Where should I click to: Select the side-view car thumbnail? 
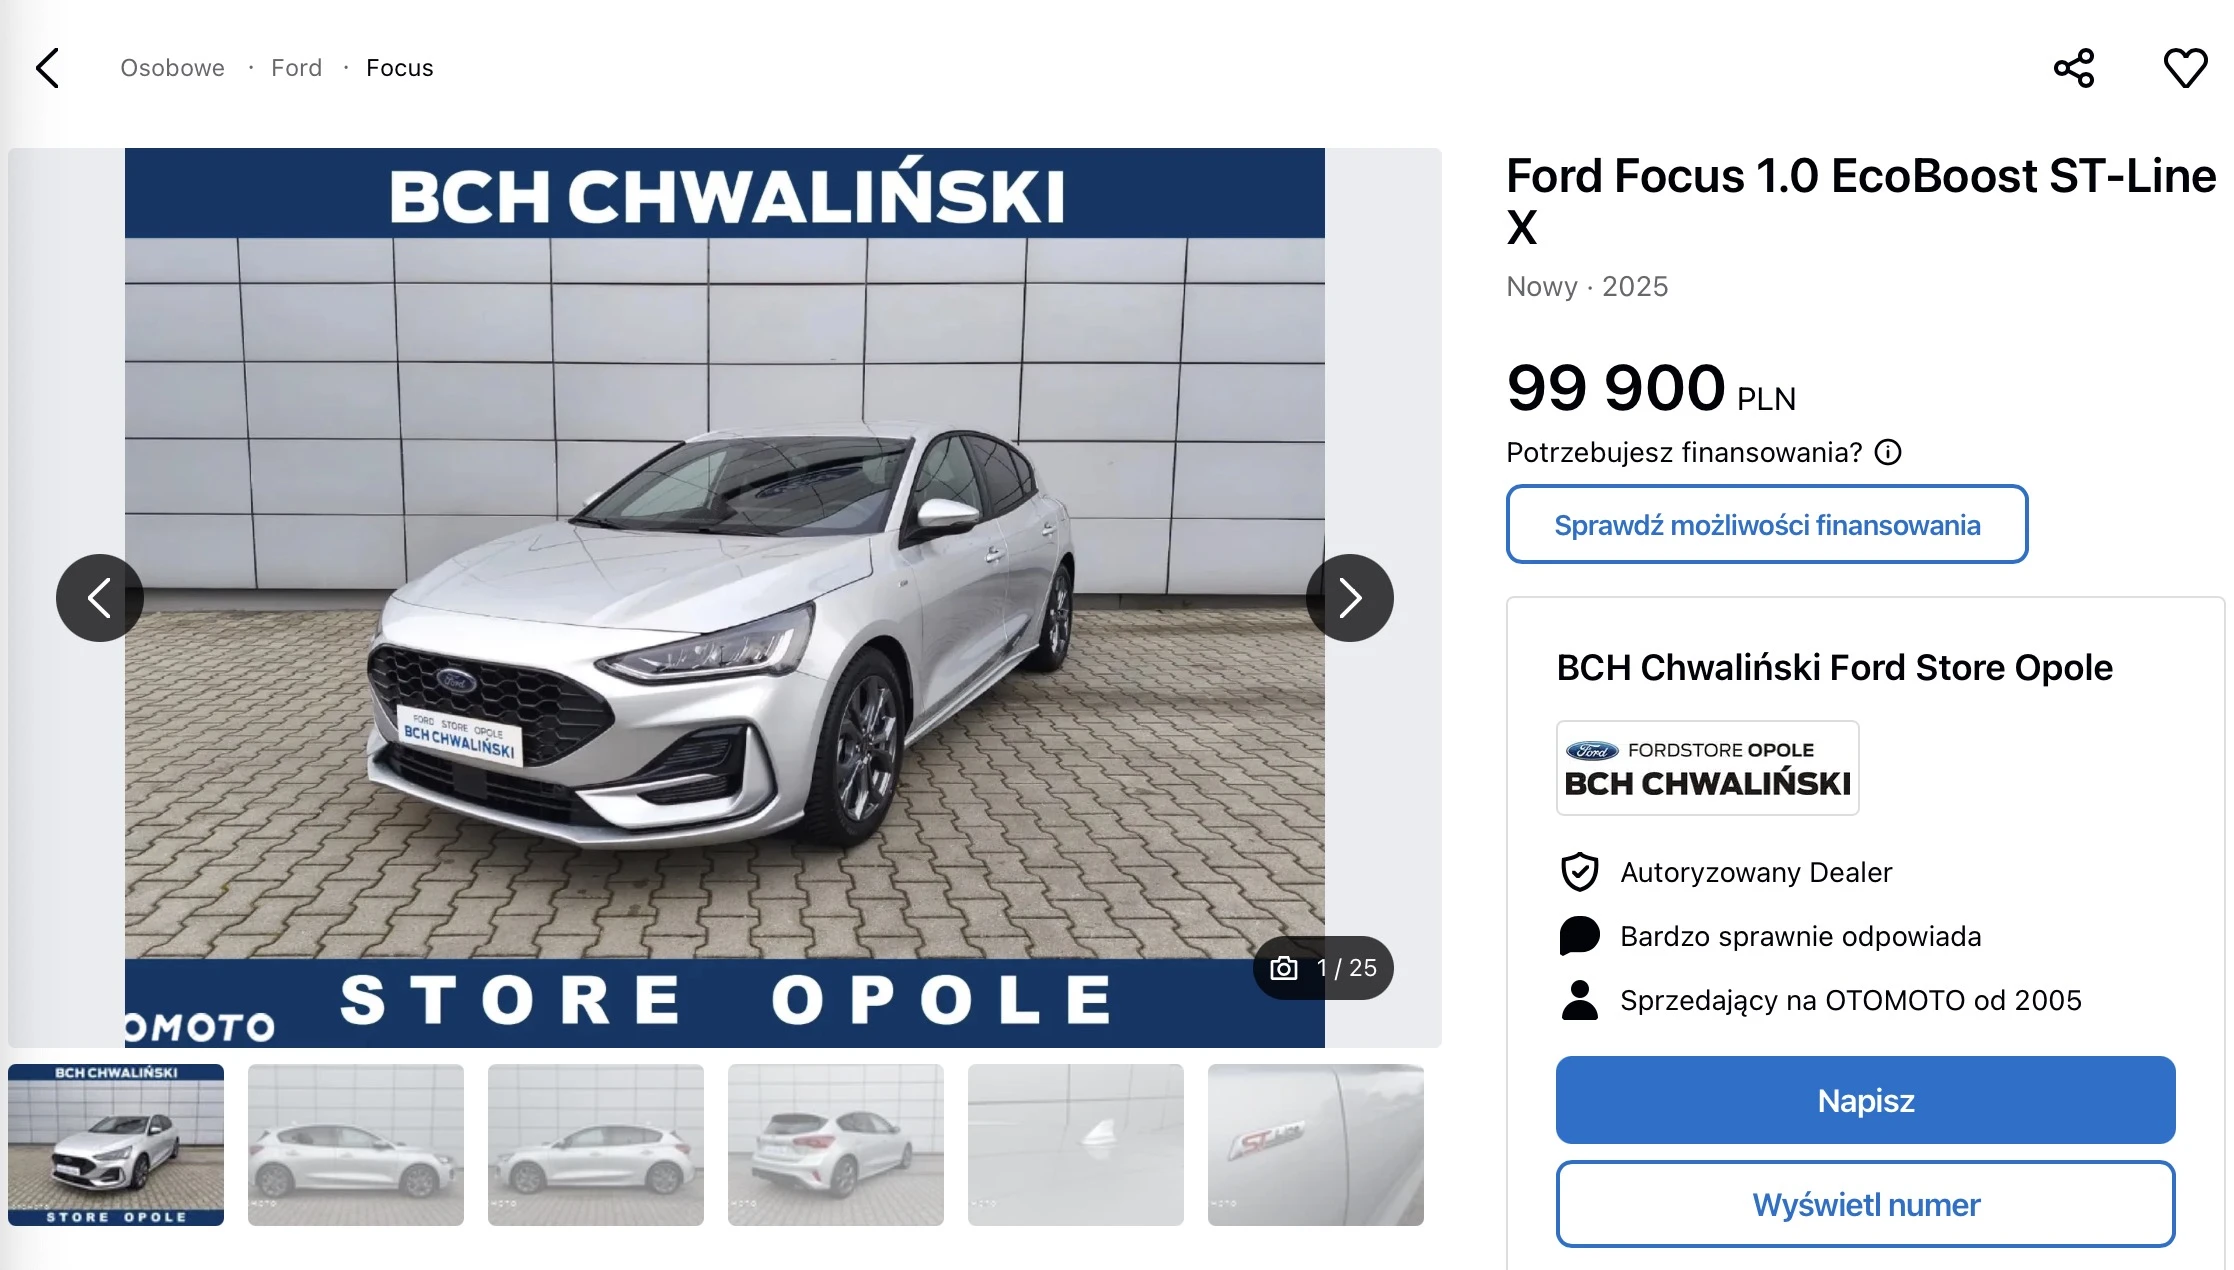356,1145
